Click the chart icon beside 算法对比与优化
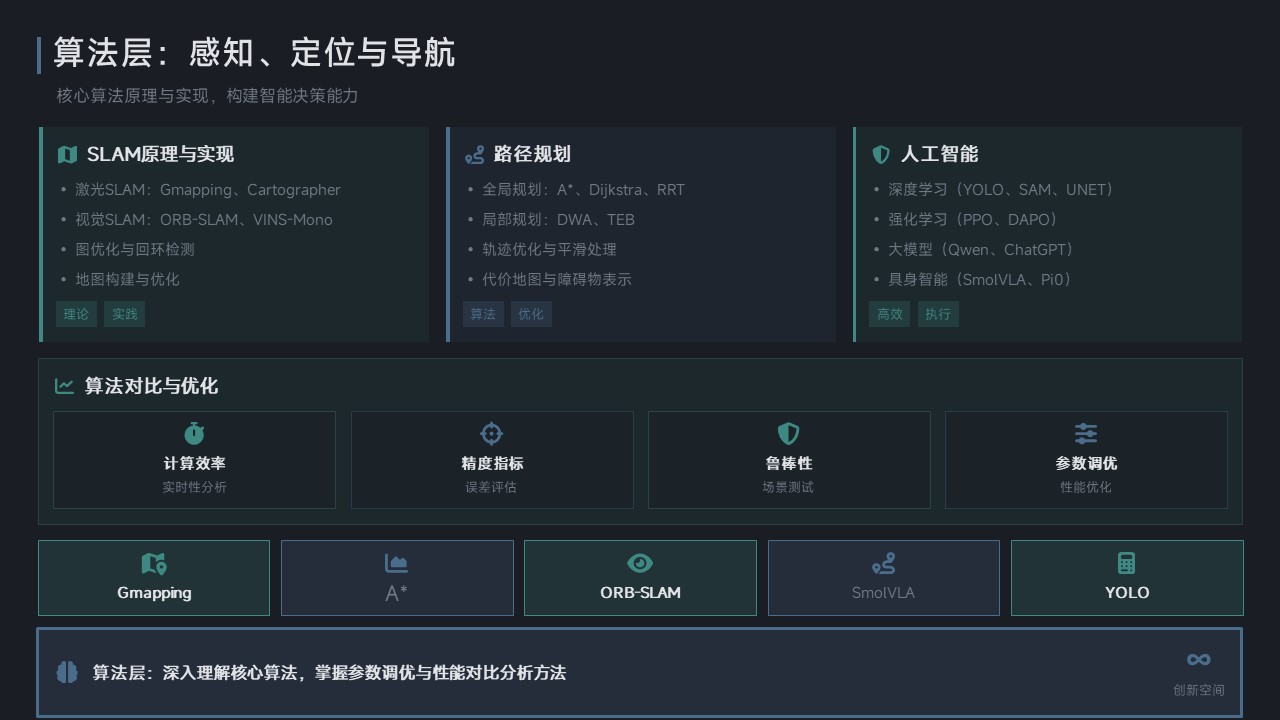1280x720 pixels. pos(64,386)
